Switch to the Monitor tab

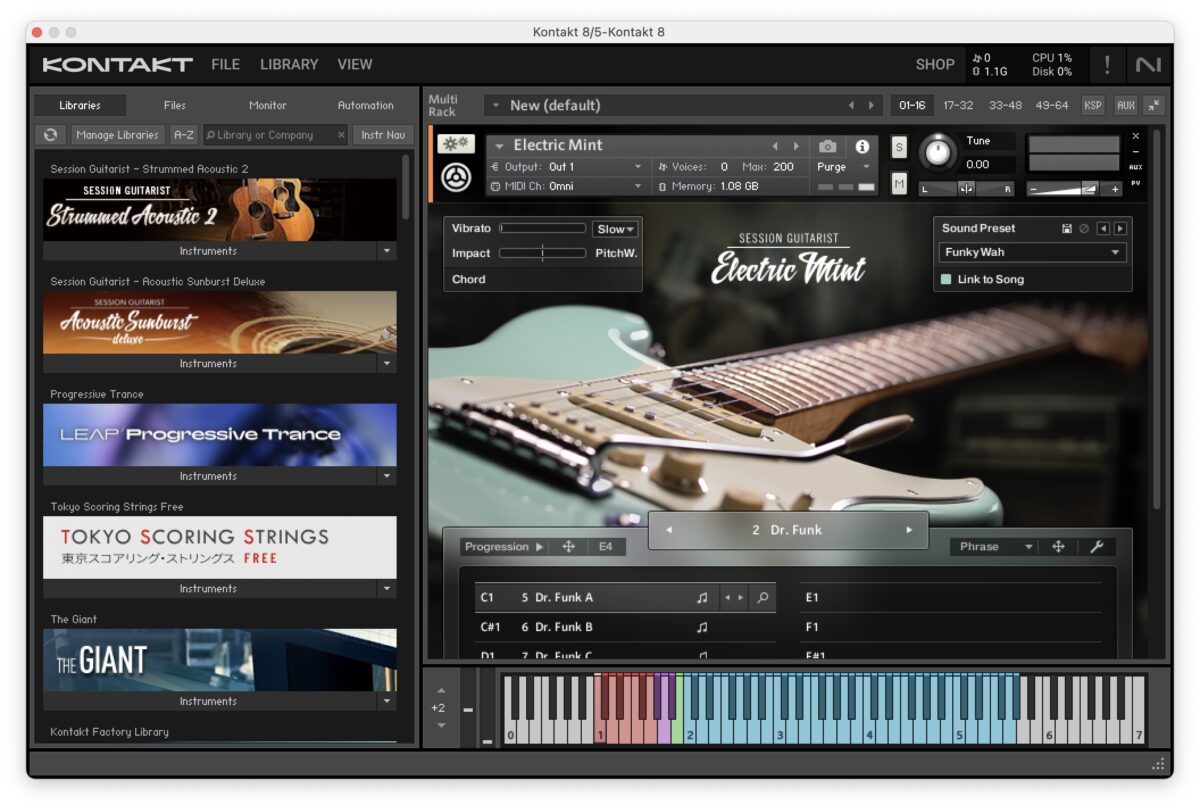(x=267, y=105)
